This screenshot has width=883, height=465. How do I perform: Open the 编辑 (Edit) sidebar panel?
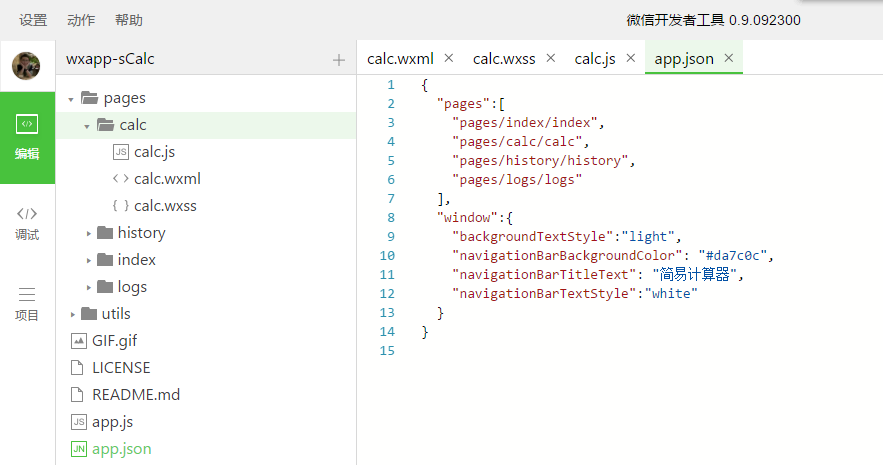click(x=27, y=137)
